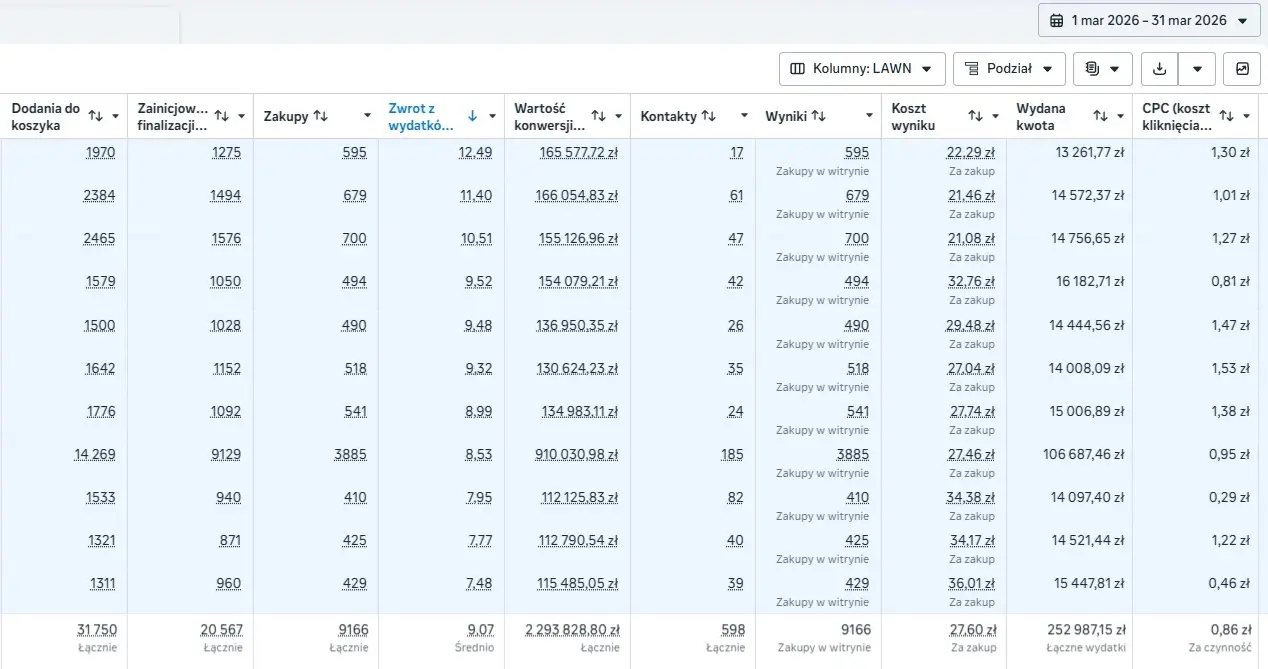
Task: Sort by the Dodania do koszyka sort arrows
Action: click(96, 116)
